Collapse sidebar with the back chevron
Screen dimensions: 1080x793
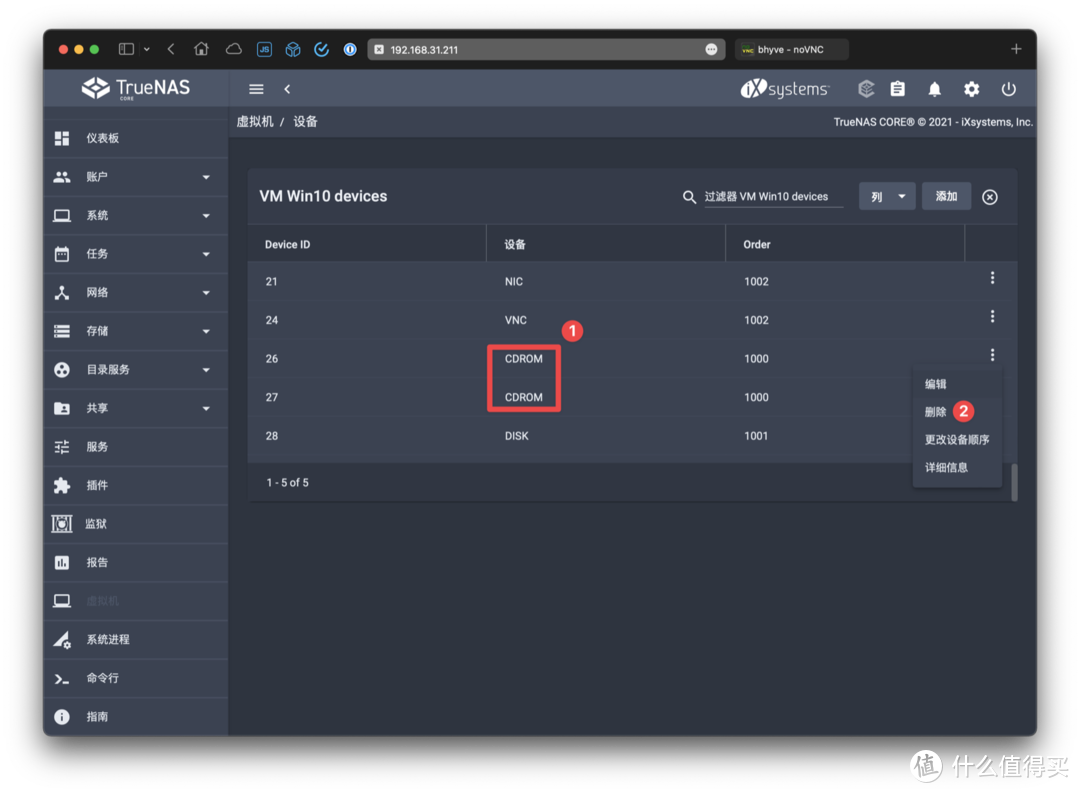tap(287, 89)
